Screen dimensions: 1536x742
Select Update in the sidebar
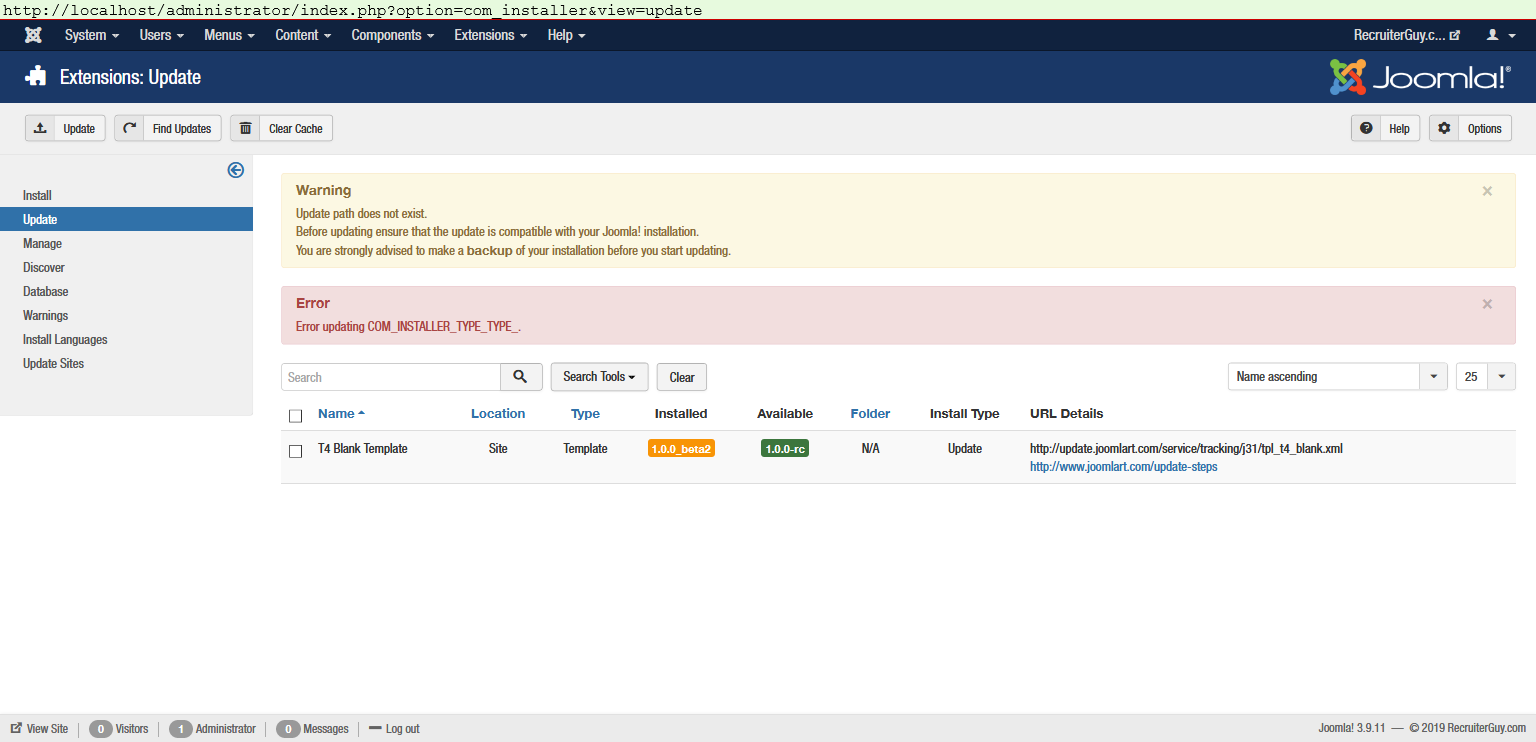click(x=126, y=219)
